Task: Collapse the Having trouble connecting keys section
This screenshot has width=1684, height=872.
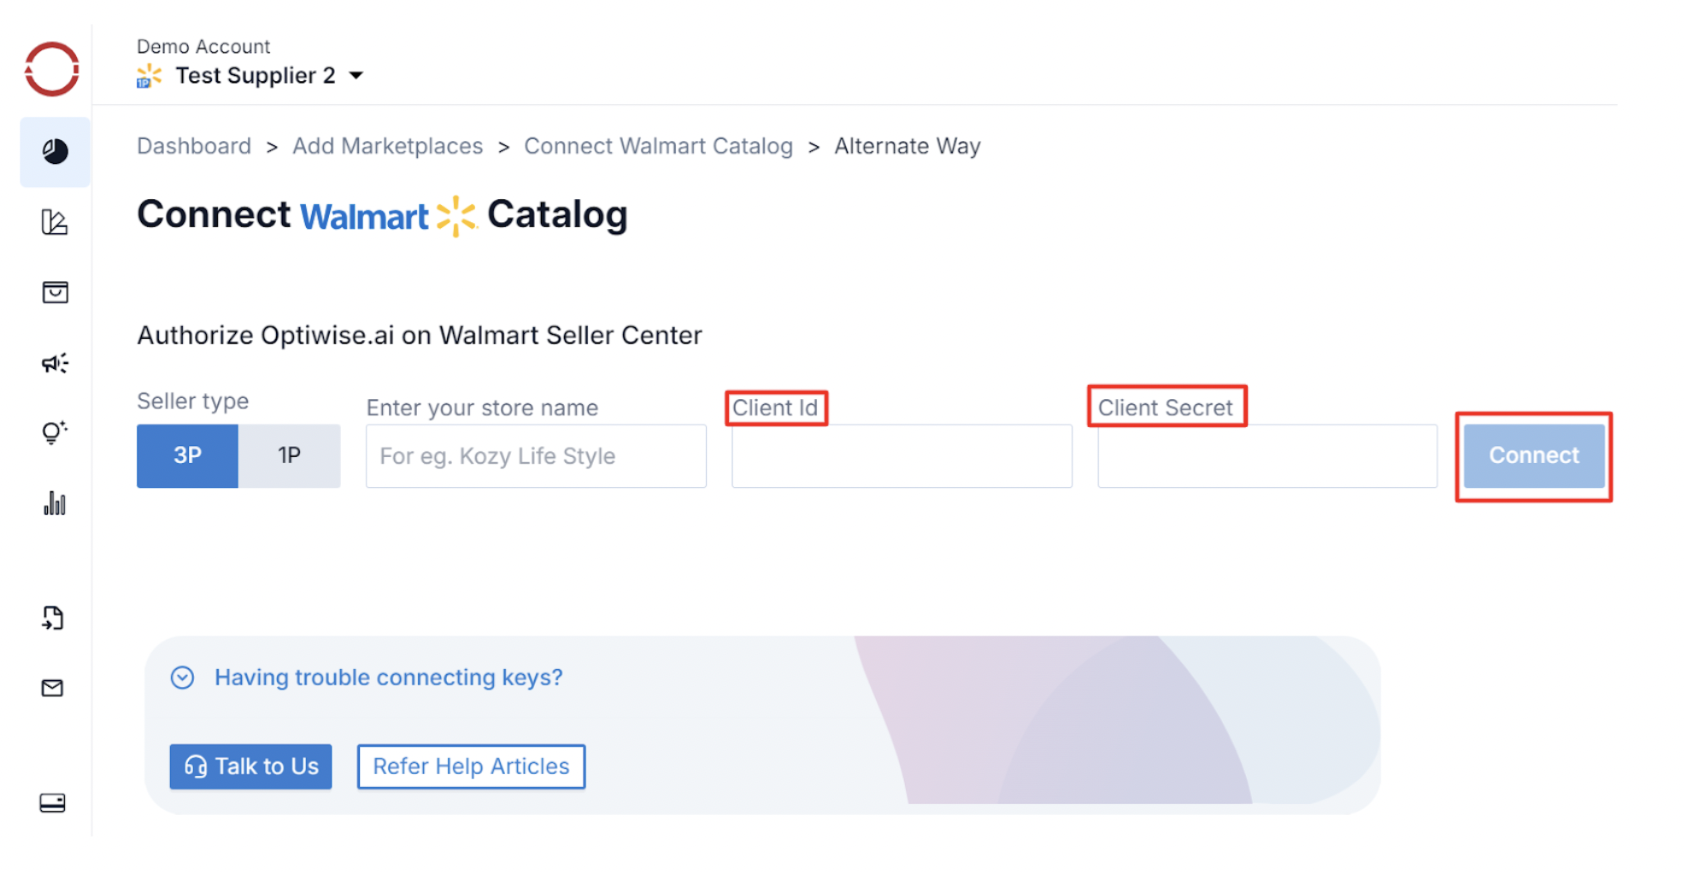Action: (182, 678)
